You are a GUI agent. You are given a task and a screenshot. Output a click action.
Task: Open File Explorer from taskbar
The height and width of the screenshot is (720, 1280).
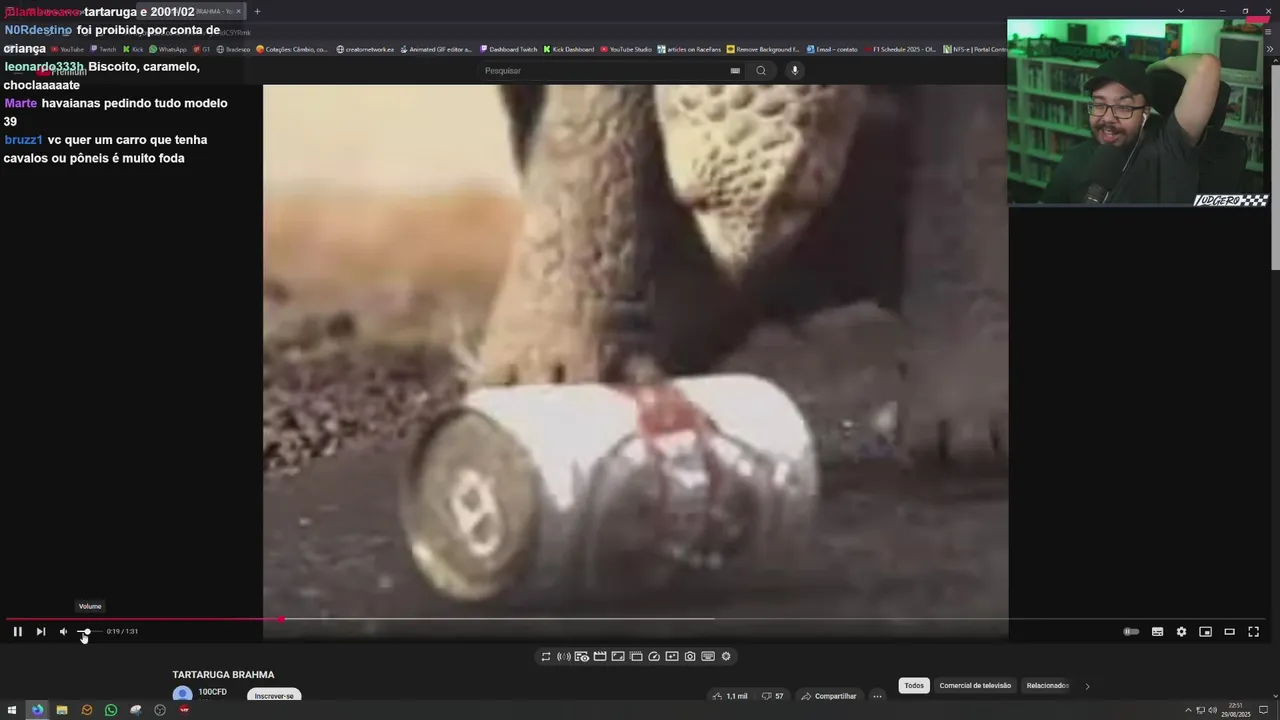62,710
